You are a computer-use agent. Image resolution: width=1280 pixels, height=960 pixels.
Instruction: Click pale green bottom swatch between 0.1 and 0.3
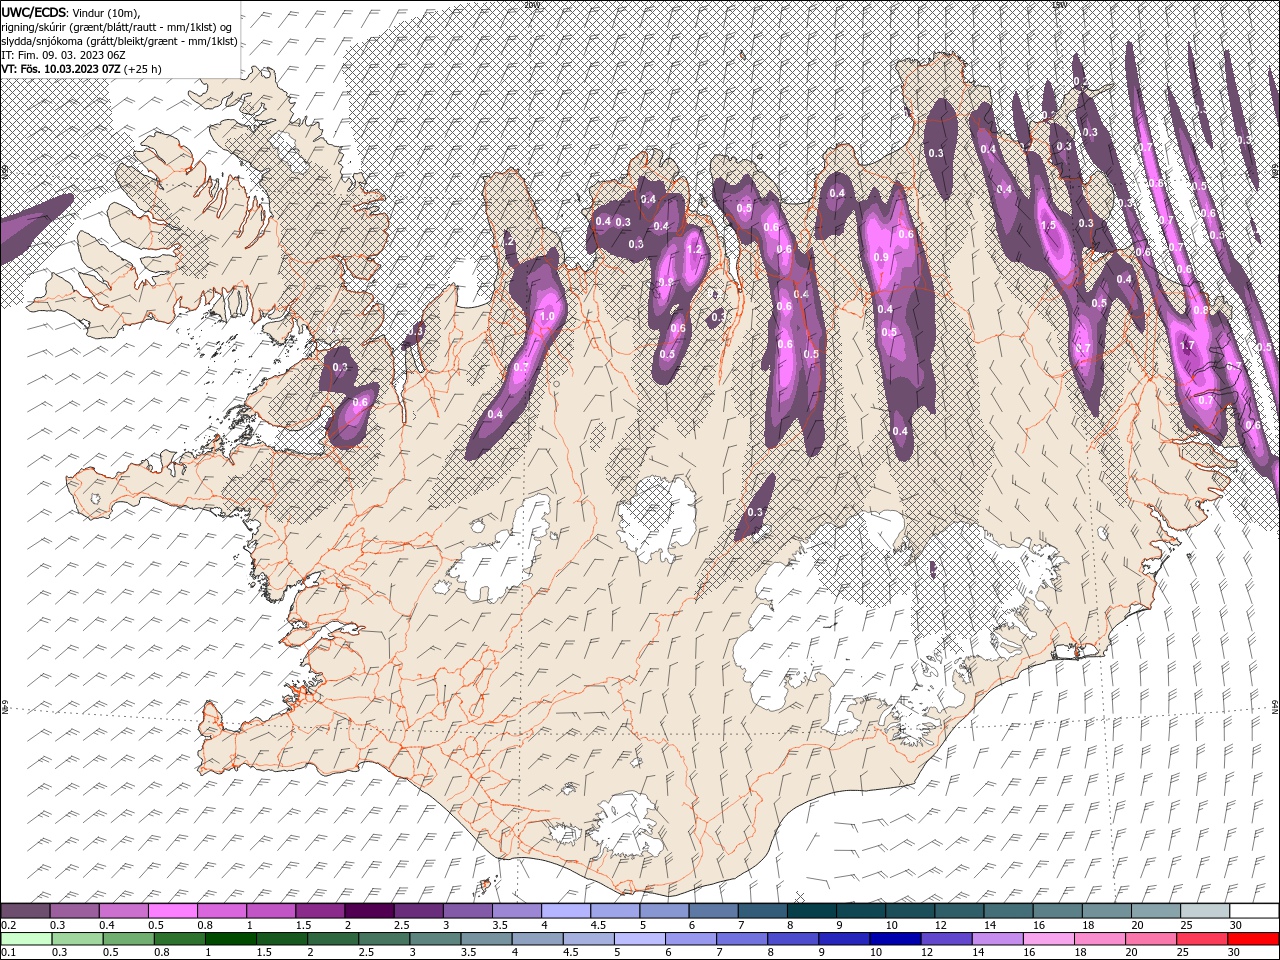point(26,938)
